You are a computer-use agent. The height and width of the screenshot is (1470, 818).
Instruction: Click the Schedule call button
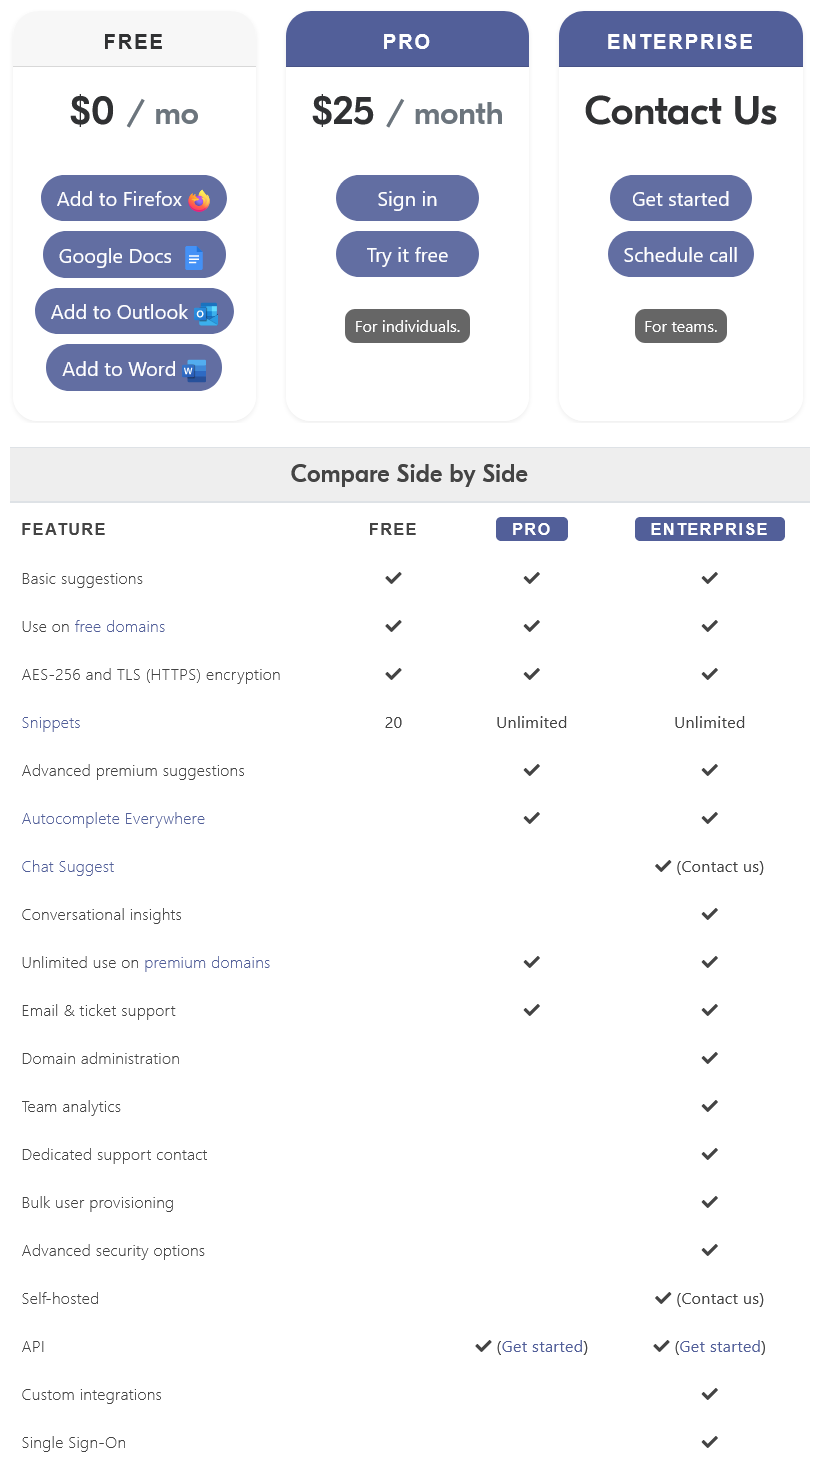(x=680, y=254)
